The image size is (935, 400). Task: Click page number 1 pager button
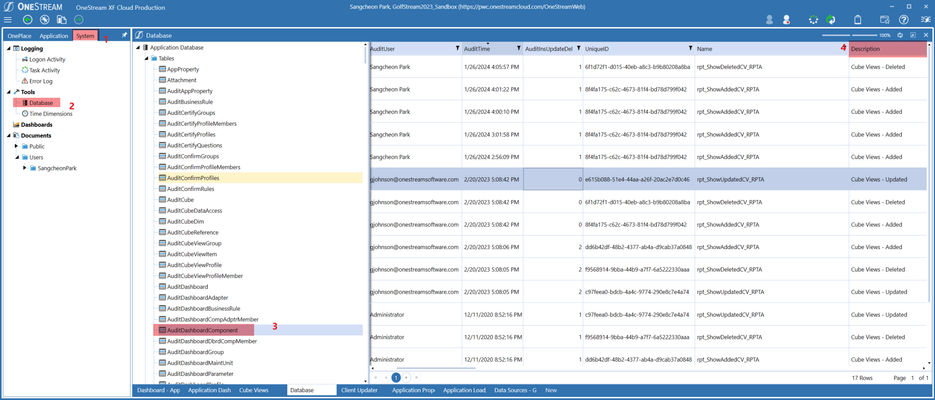coord(395,377)
